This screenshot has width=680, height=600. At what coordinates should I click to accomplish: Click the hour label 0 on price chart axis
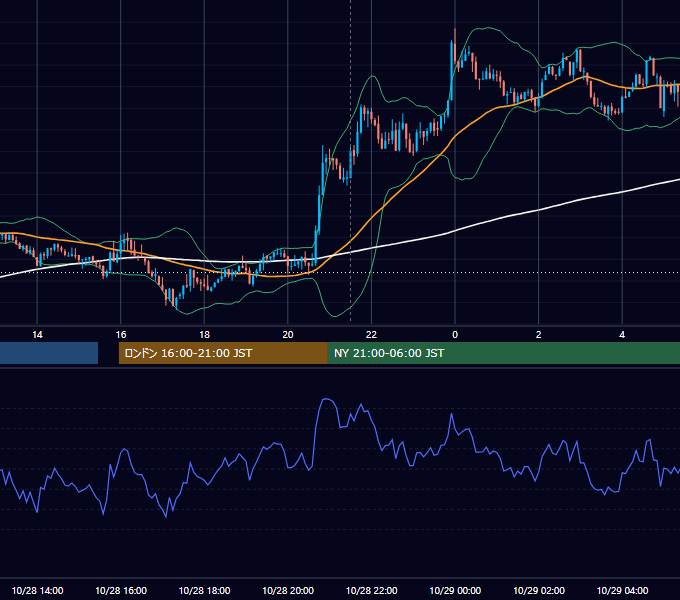pos(455,335)
